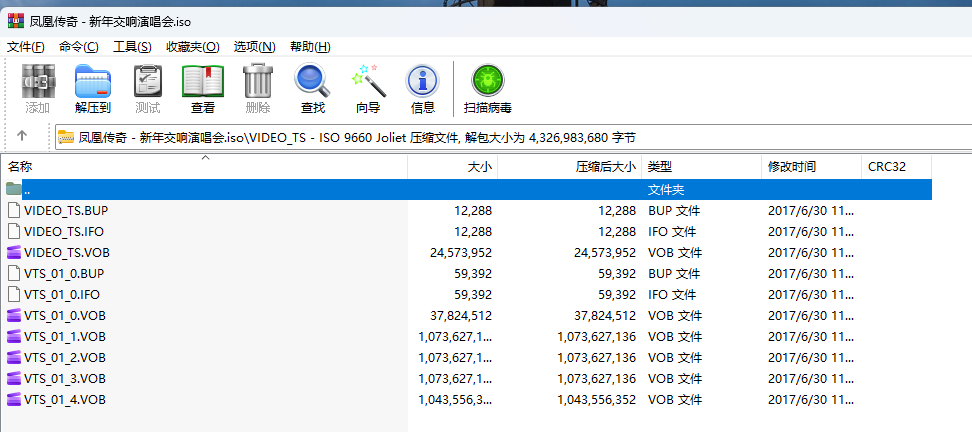Sort by the 名称 column header
The image size is (972, 432).
[x=204, y=167]
